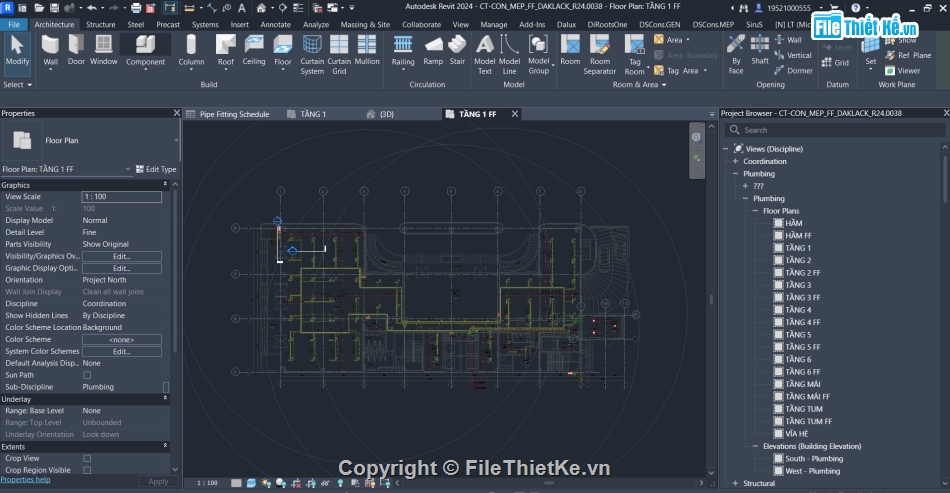Collapse the Elevations (Building Elevation) node
The height and width of the screenshot is (493, 950).
(x=756, y=446)
